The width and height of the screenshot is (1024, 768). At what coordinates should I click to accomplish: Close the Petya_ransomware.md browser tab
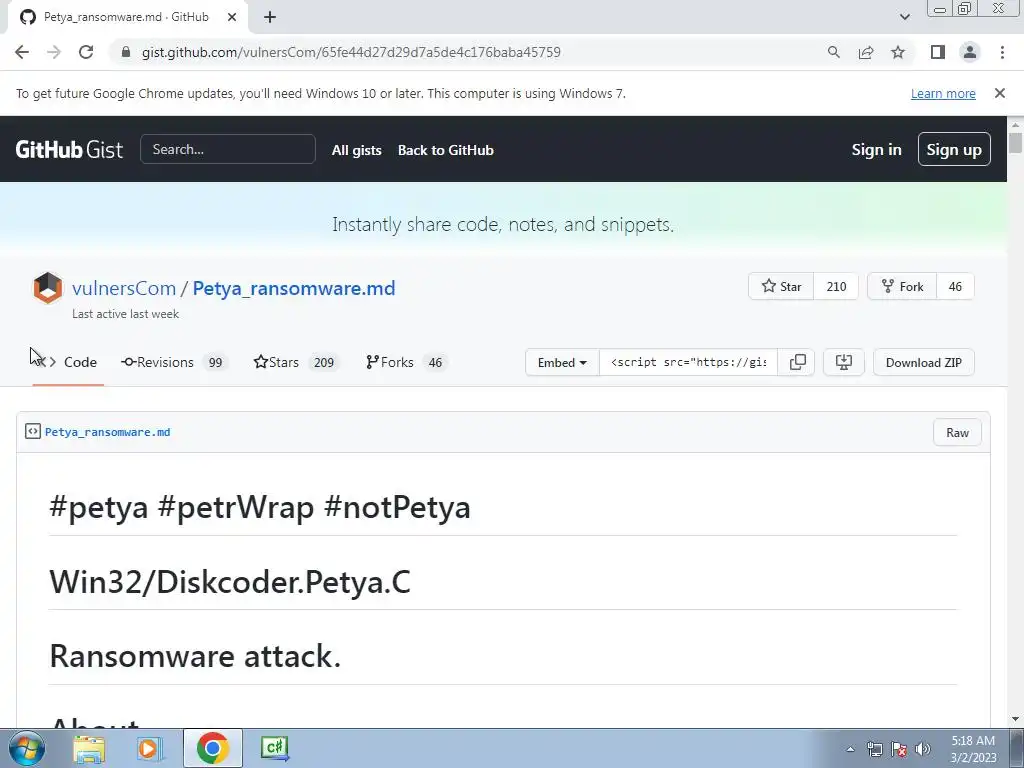(232, 17)
